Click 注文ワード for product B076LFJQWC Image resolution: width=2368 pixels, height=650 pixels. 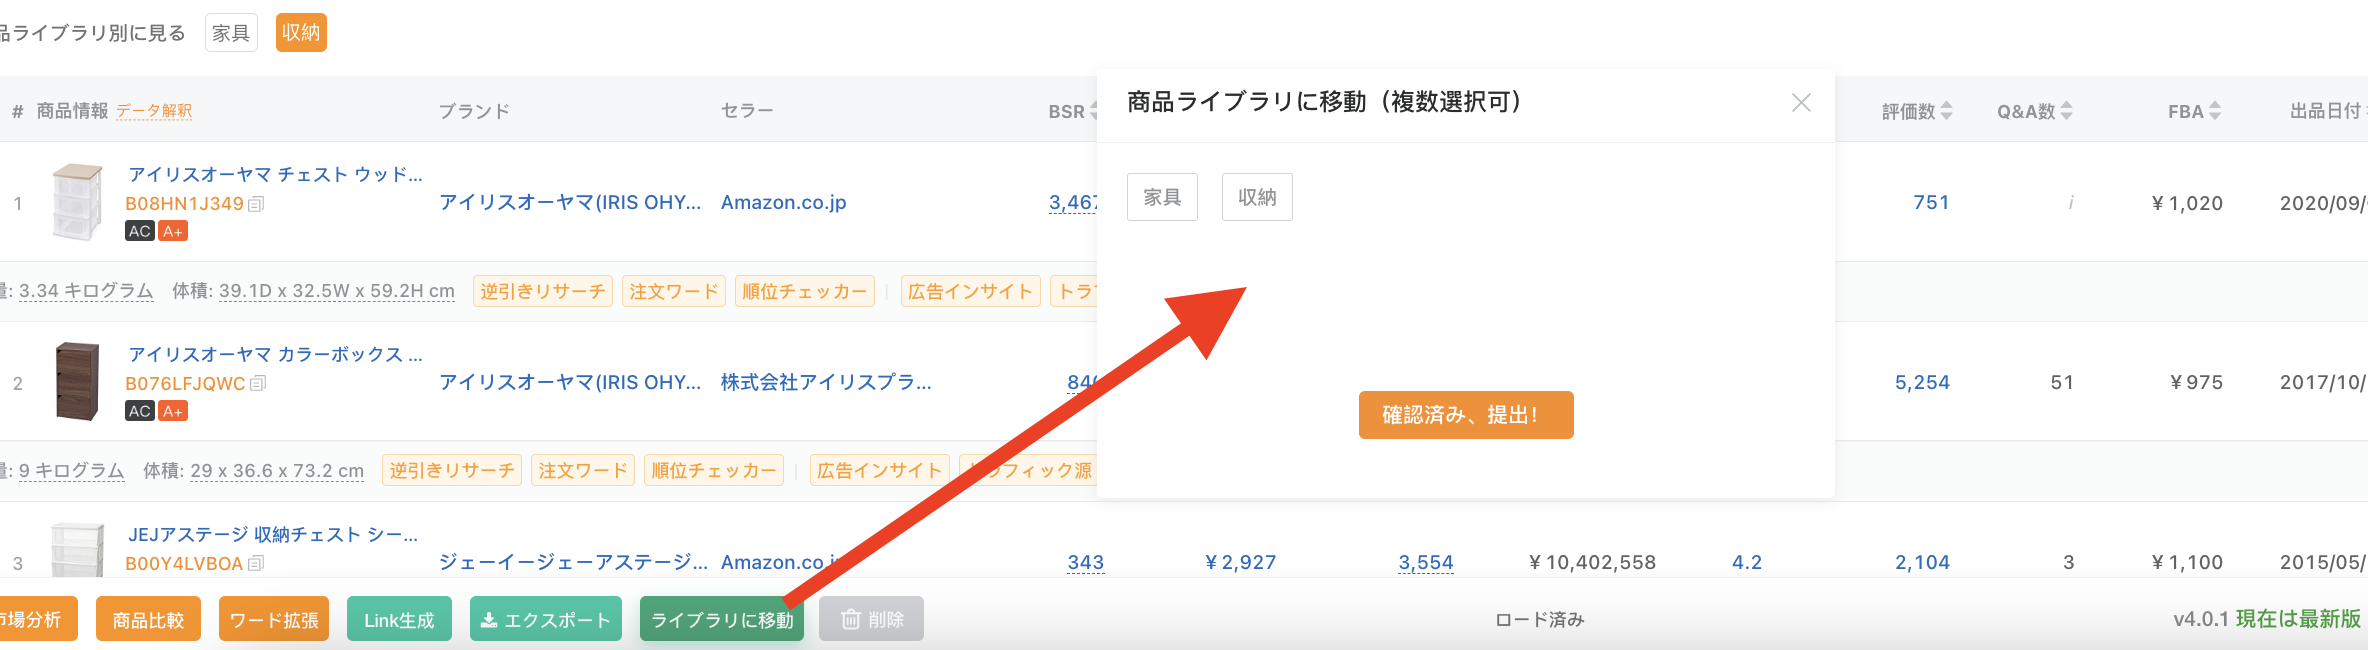[x=583, y=470]
